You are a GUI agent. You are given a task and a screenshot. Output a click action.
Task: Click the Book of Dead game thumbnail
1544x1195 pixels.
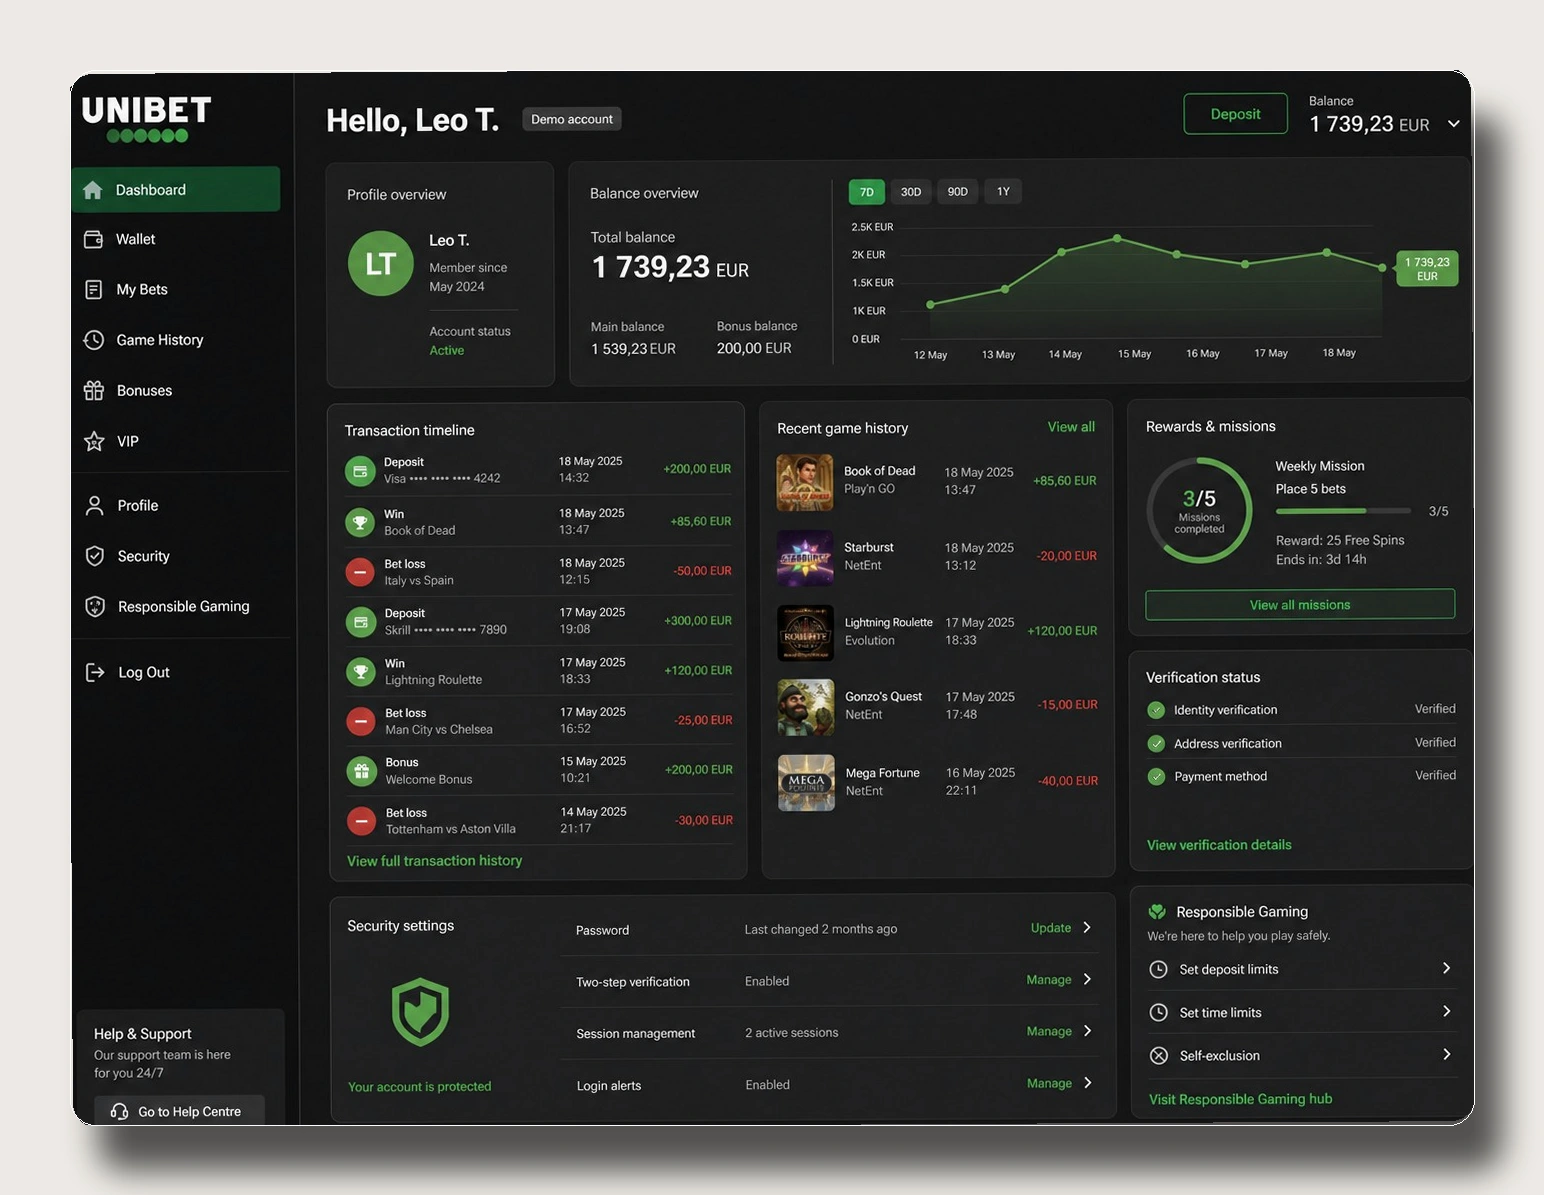click(x=805, y=483)
